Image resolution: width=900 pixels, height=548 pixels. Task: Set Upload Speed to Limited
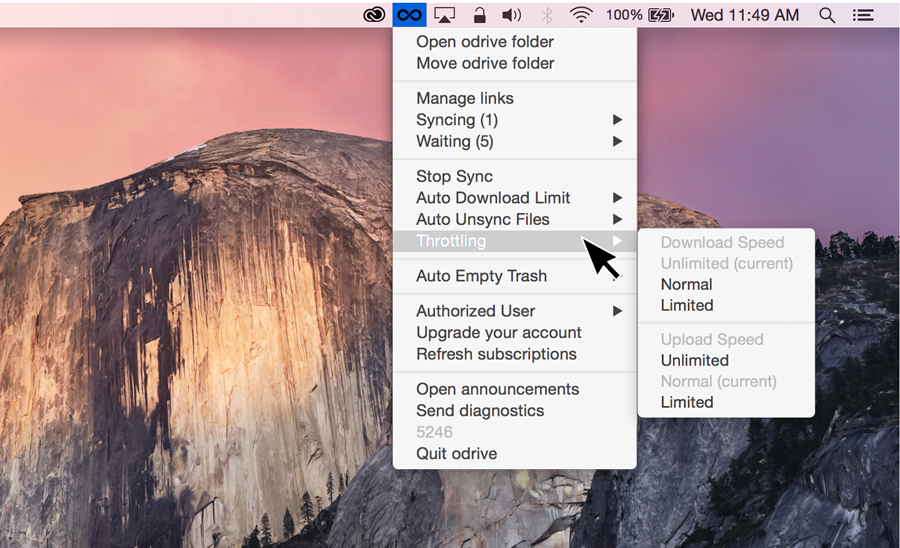pyautogui.click(x=726, y=402)
